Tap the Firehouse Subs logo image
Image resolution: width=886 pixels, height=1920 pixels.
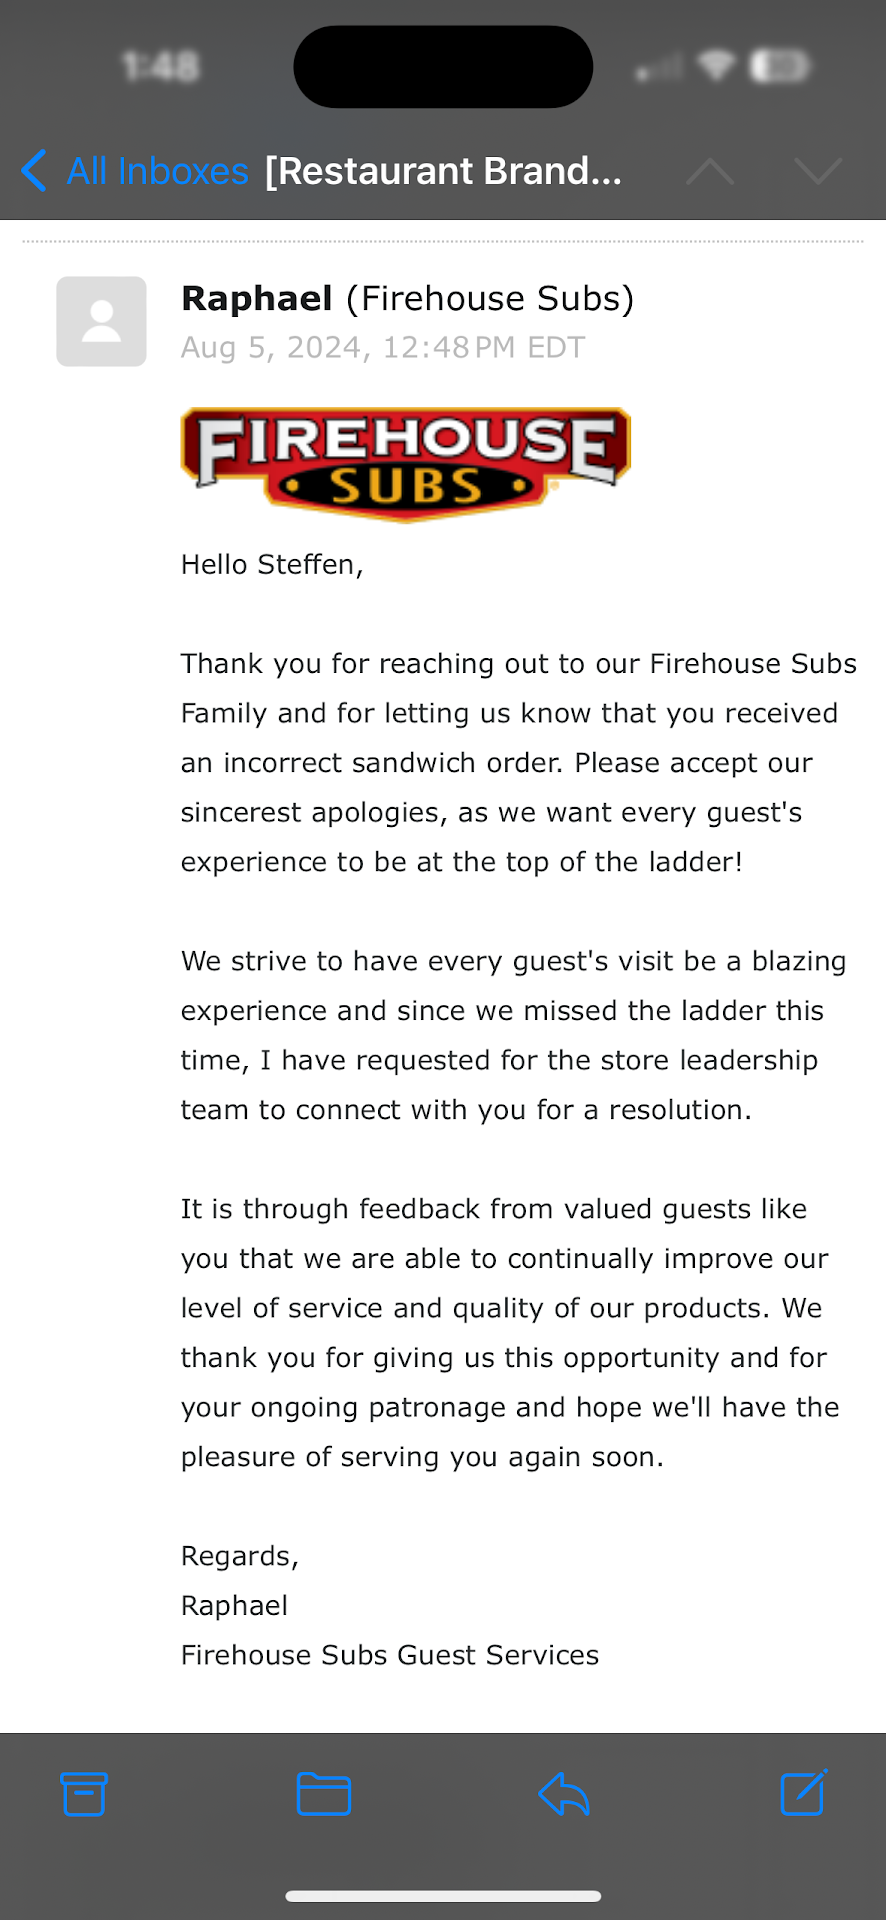point(405,463)
